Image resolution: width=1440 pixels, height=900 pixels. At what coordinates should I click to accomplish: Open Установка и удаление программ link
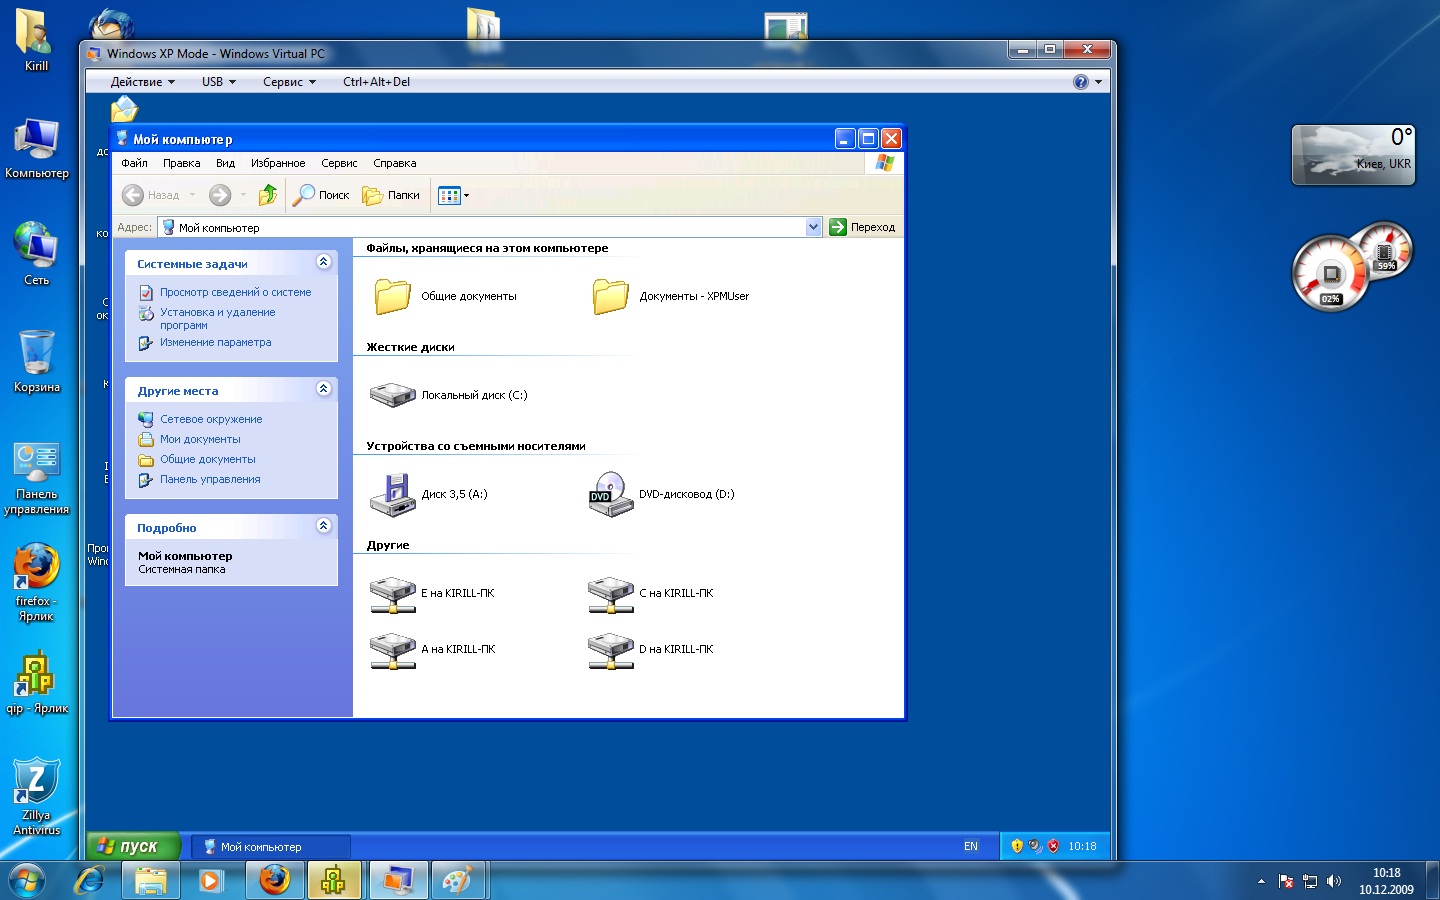coord(217,318)
